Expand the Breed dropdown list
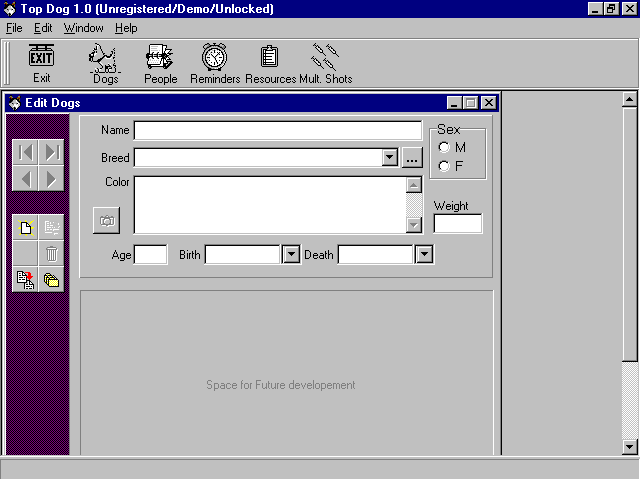640x480 pixels. 390,158
